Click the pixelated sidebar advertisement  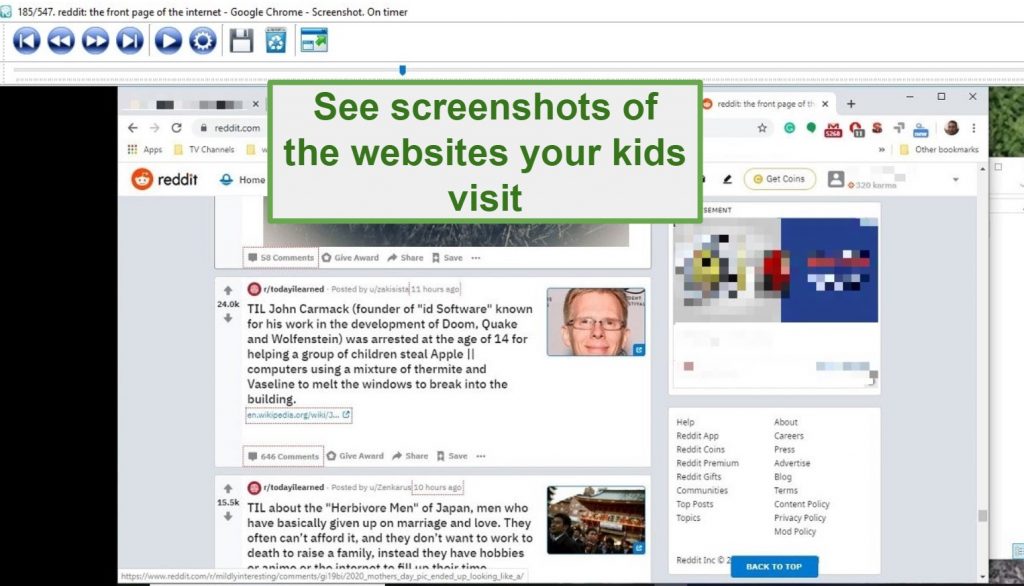(x=775, y=301)
